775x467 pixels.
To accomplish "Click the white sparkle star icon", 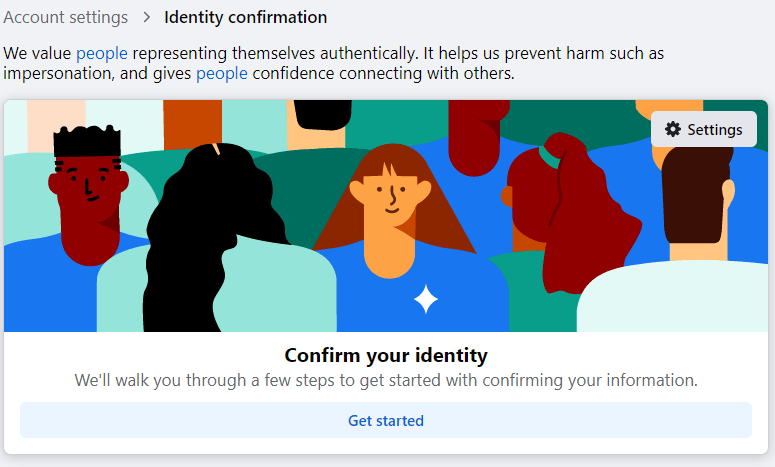I will coord(426,299).
